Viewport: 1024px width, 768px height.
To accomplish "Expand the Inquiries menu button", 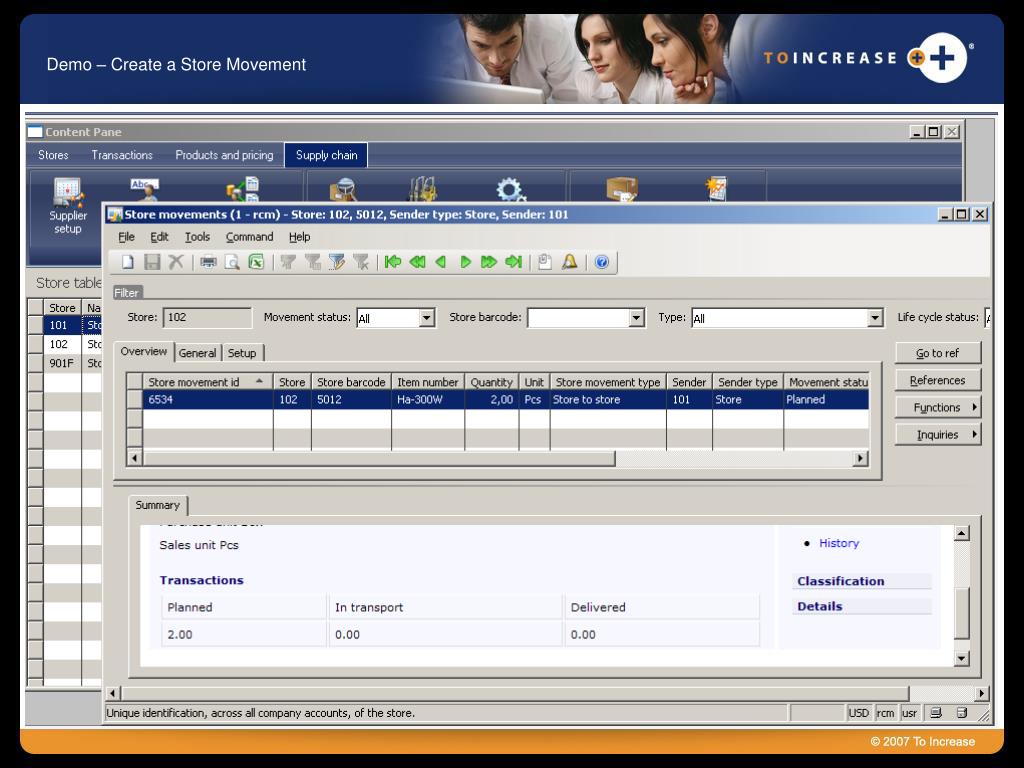I will click(938, 435).
